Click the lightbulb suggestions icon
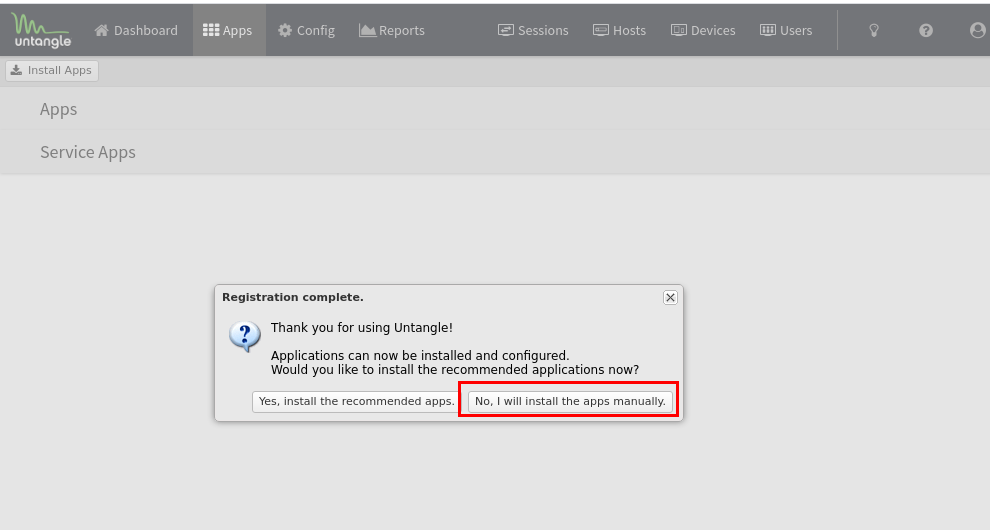 pyautogui.click(x=874, y=30)
